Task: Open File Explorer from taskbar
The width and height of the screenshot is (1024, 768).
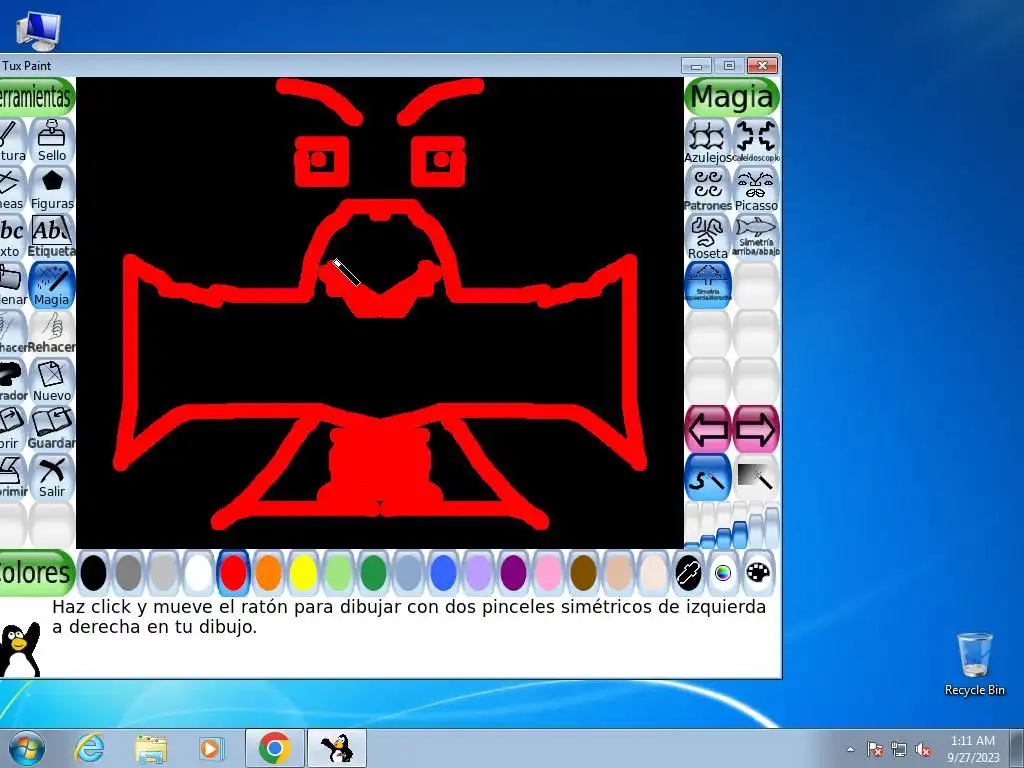Action: (151, 748)
